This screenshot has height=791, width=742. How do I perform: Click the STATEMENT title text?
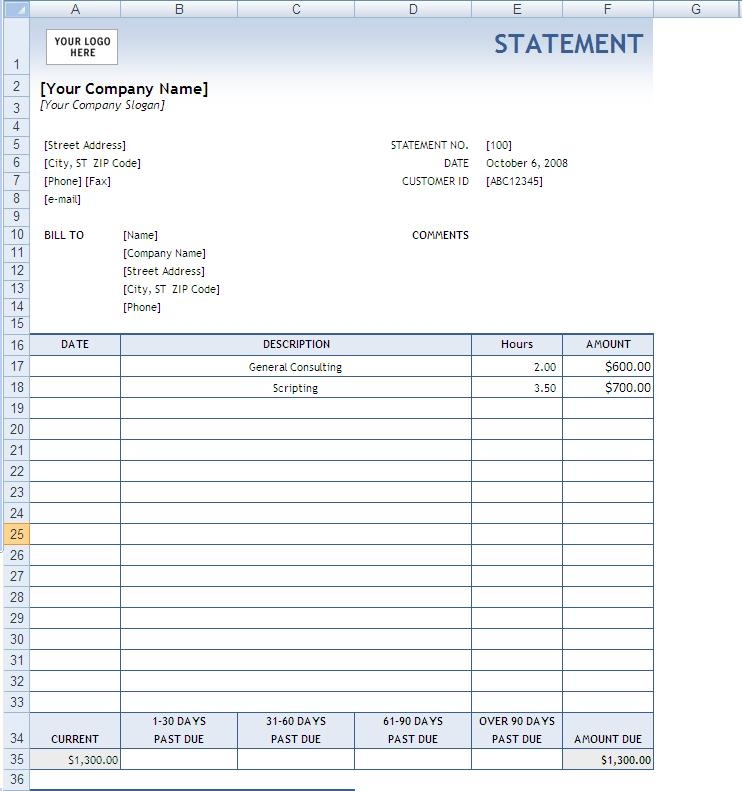[568, 44]
